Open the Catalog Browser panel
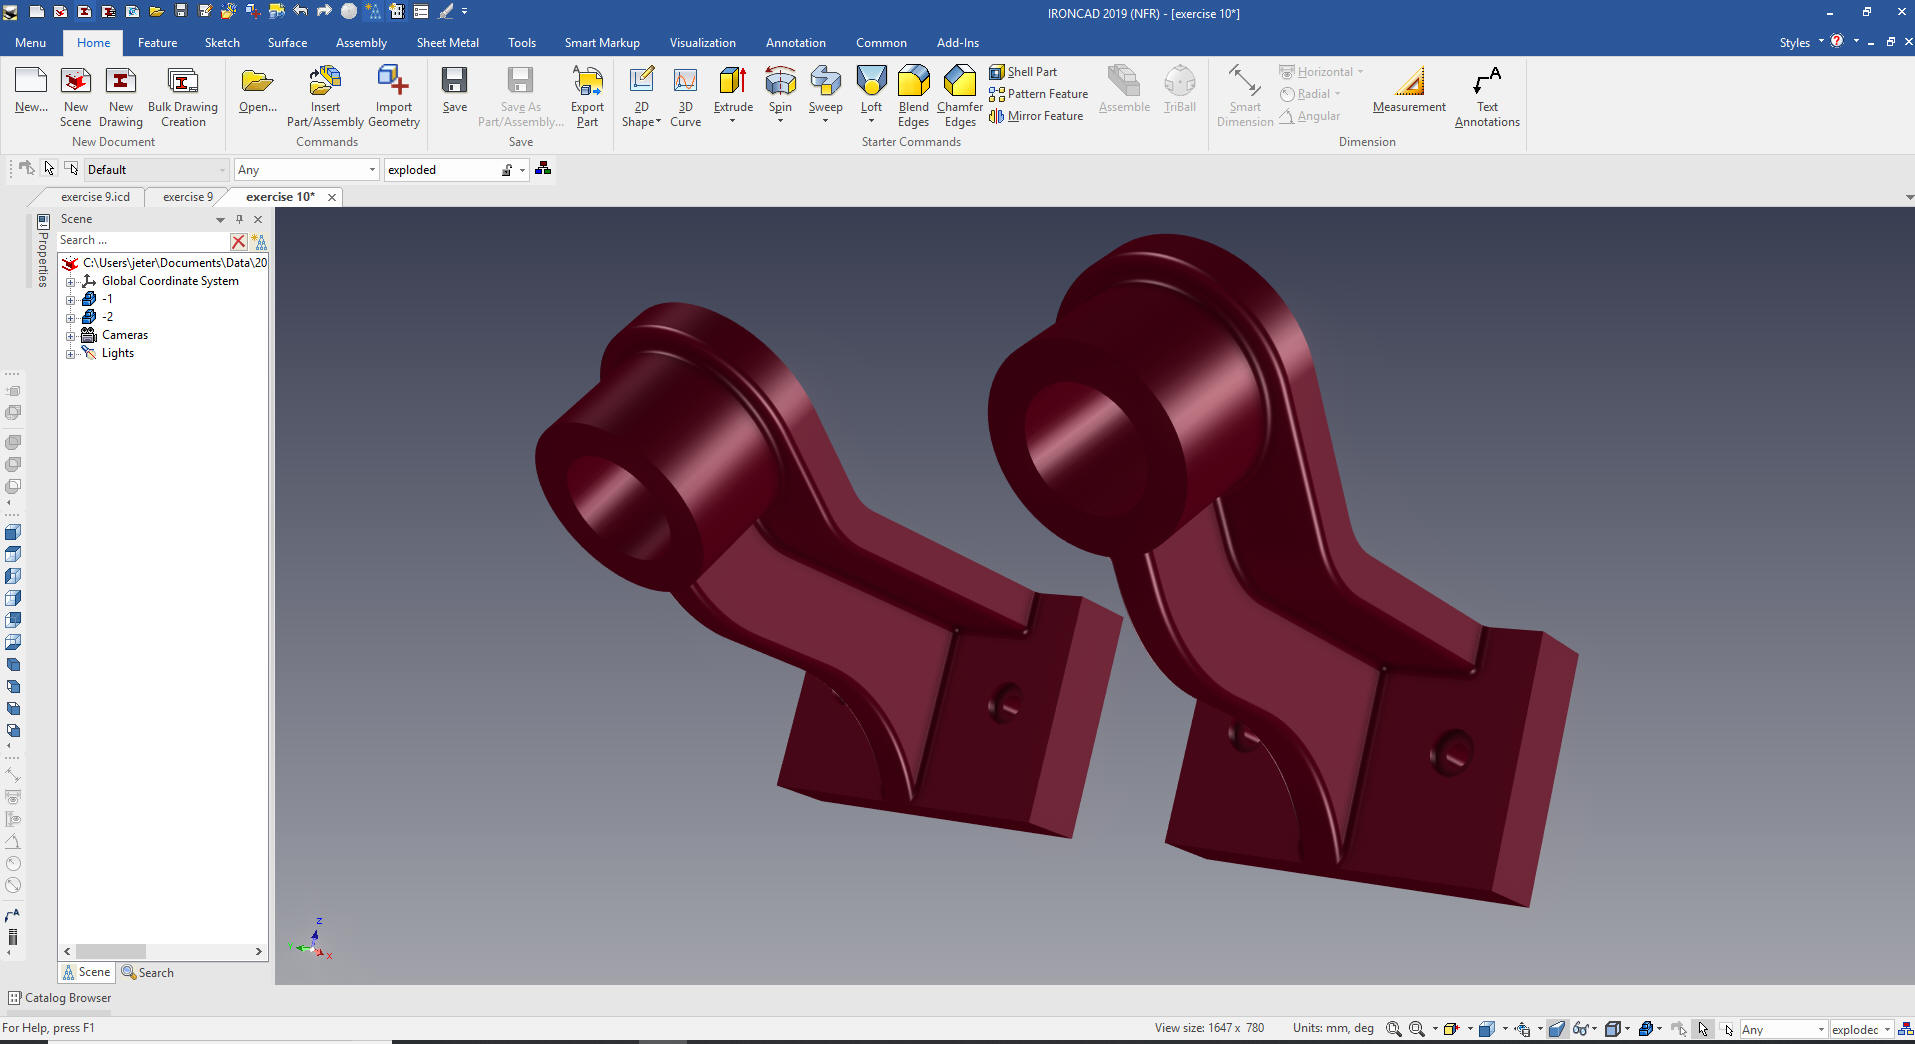Screen dimensions: 1915x1044 59,998
